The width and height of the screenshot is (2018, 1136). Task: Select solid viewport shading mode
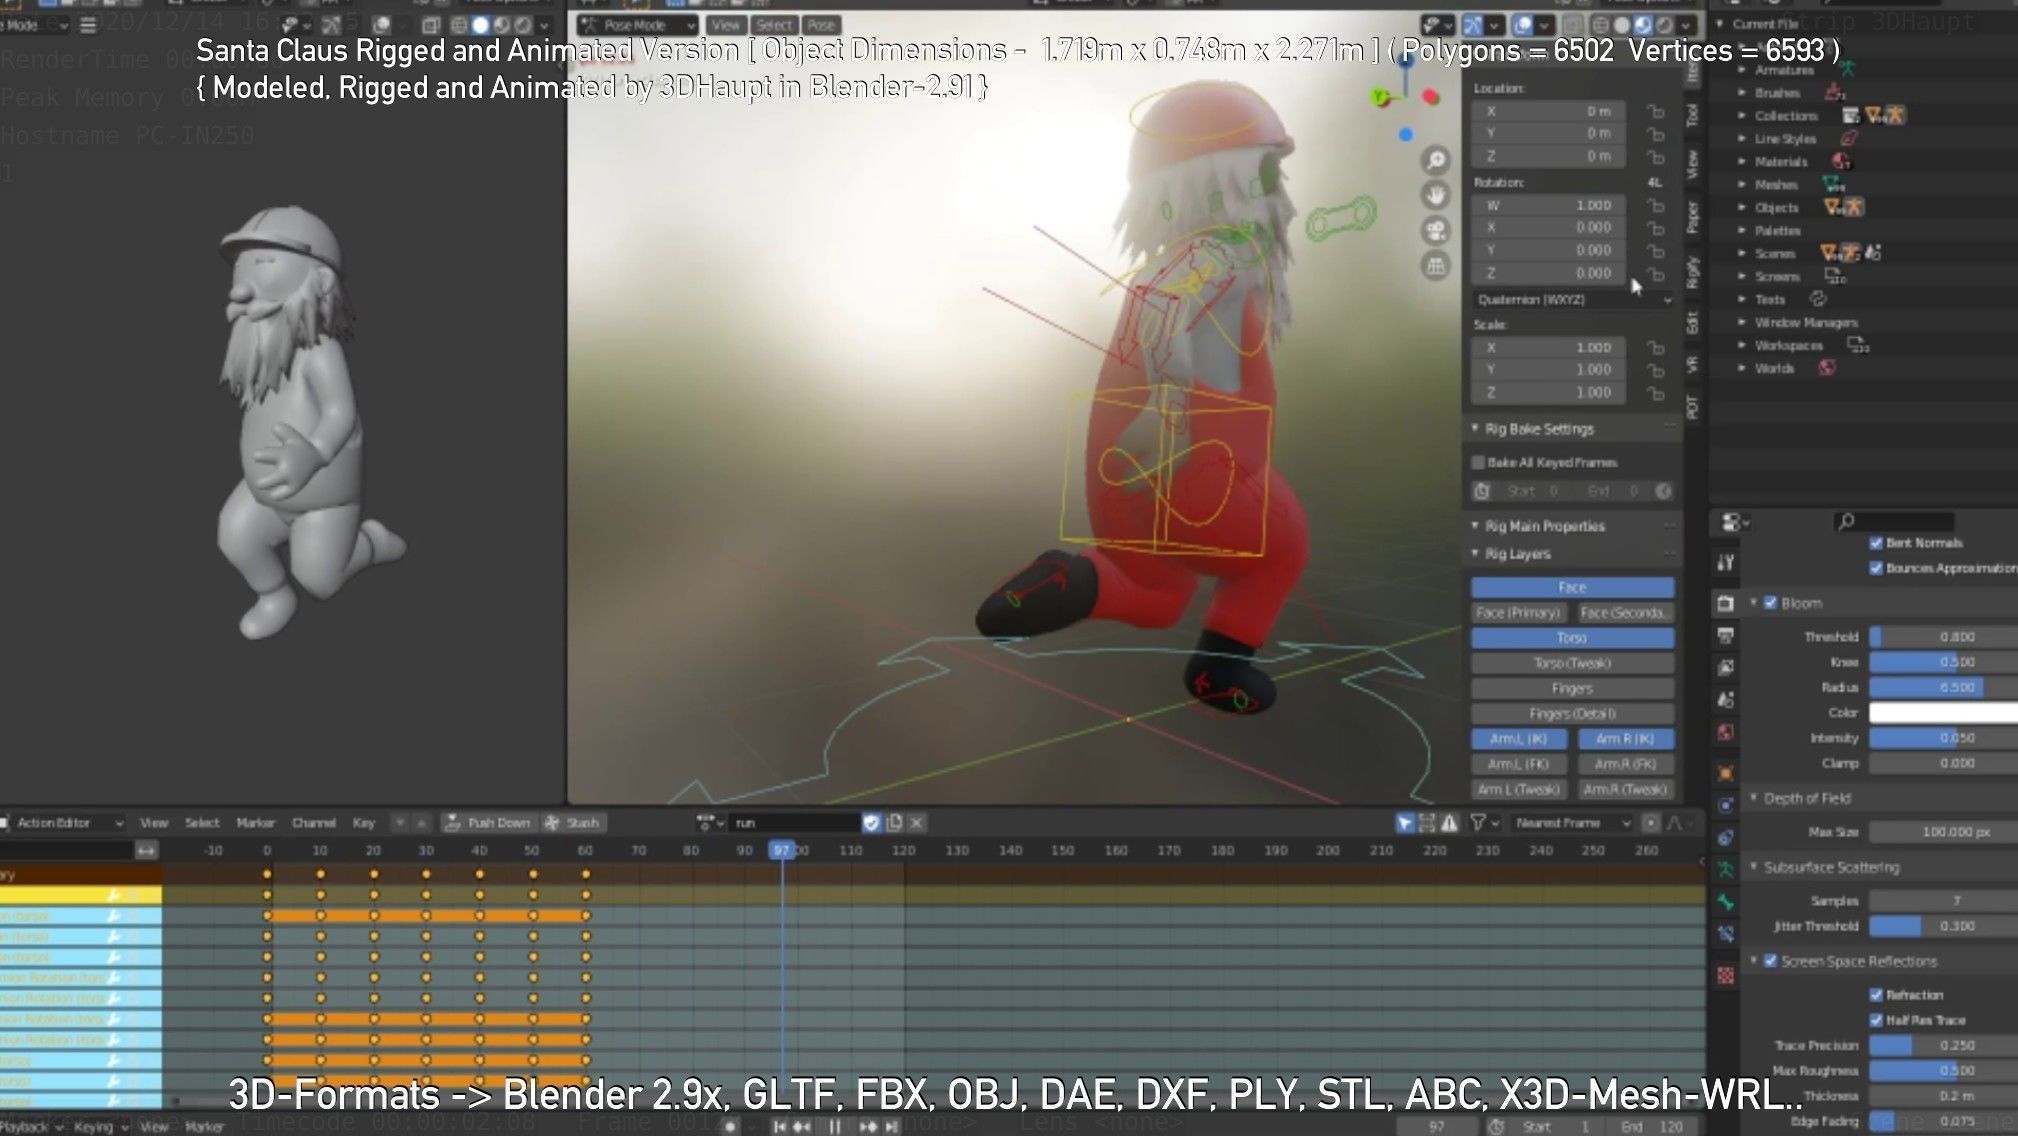[x=1622, y=25]
